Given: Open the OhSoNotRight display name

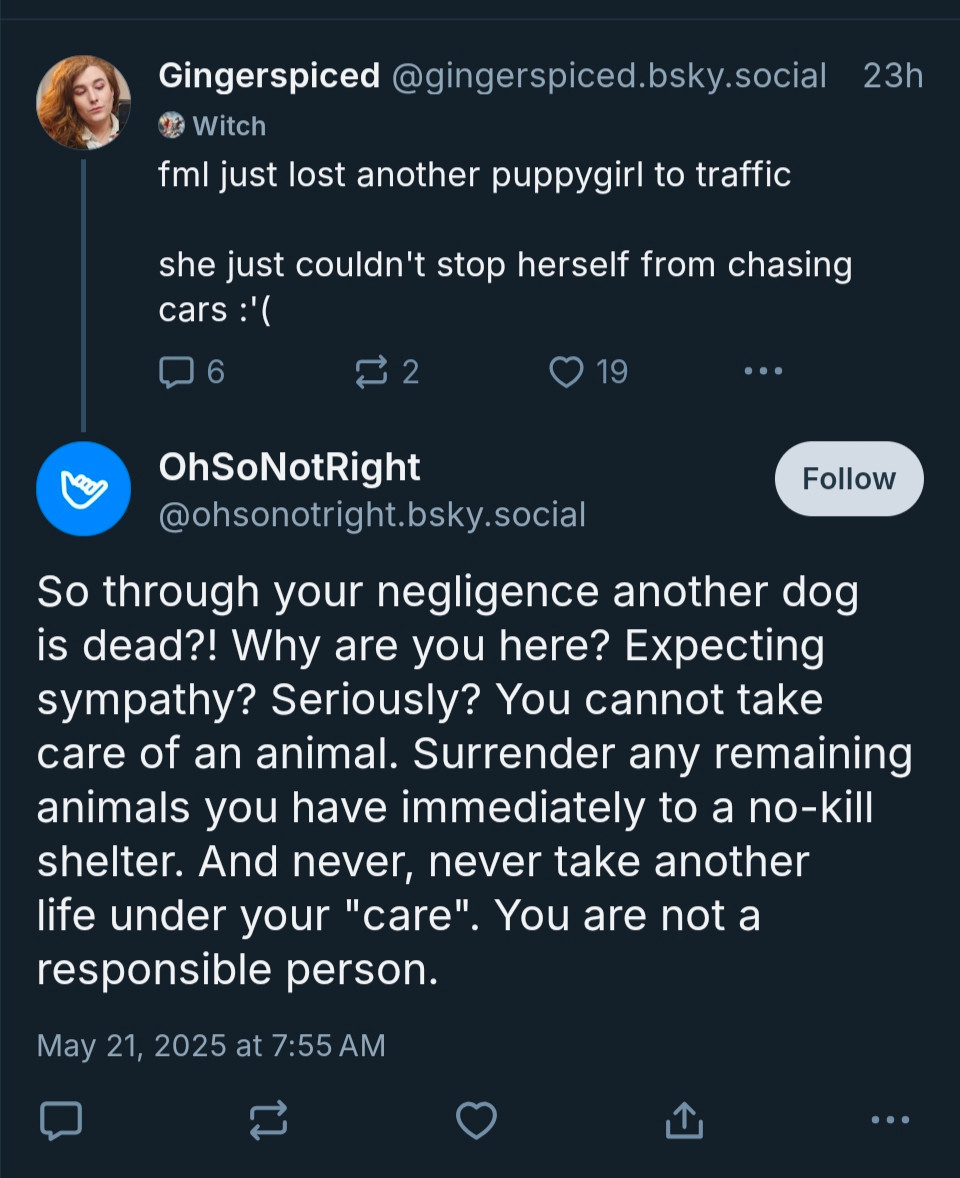Looking at the screenshot, I should click(289, 467).
